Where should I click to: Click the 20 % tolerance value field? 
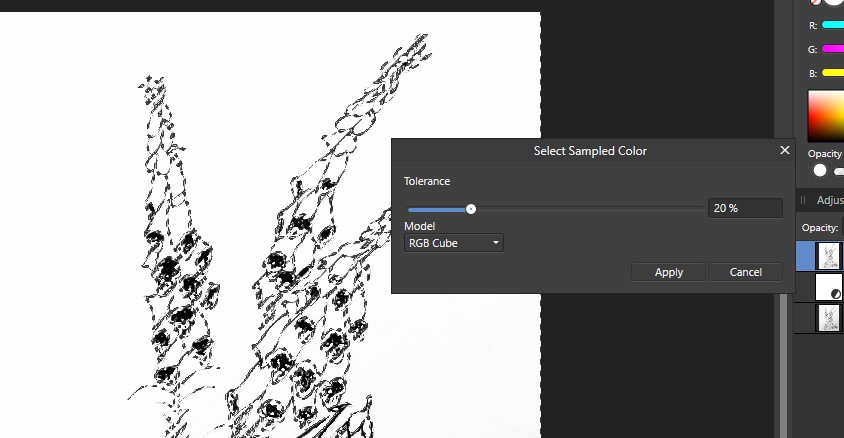pos(745,208)
